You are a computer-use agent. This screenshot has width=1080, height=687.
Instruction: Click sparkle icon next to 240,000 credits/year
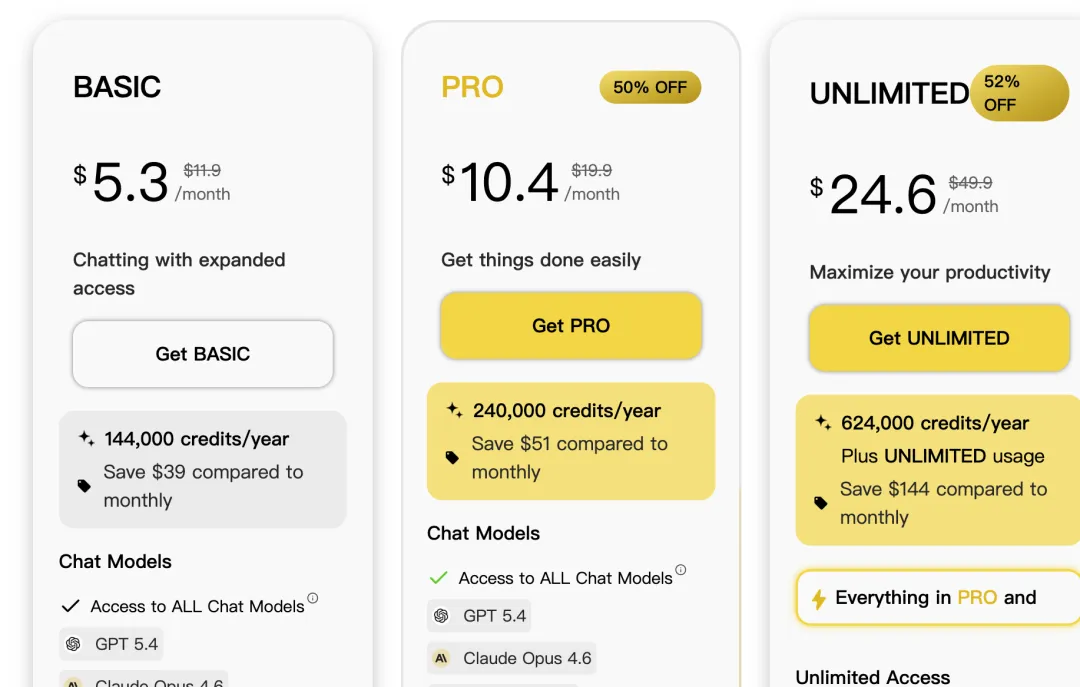pyautogui.click(x=454, y=410)
